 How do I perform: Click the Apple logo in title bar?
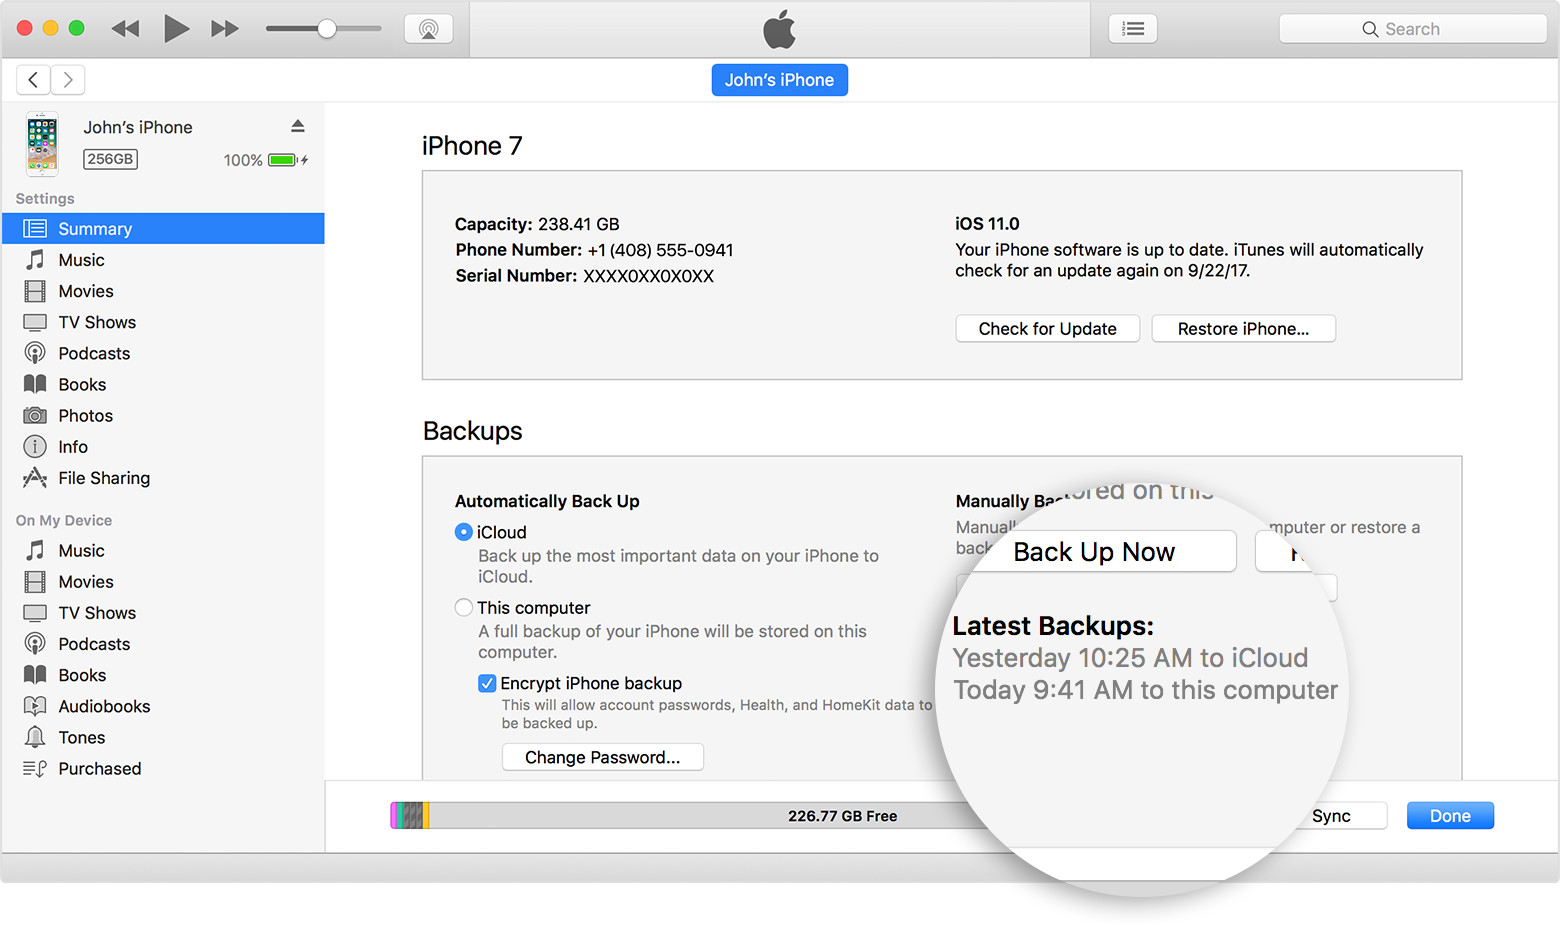780,29
